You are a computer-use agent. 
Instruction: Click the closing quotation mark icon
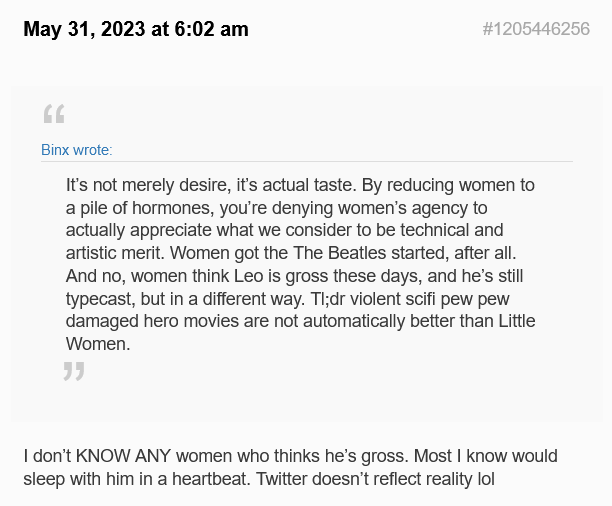coord(74,372)
